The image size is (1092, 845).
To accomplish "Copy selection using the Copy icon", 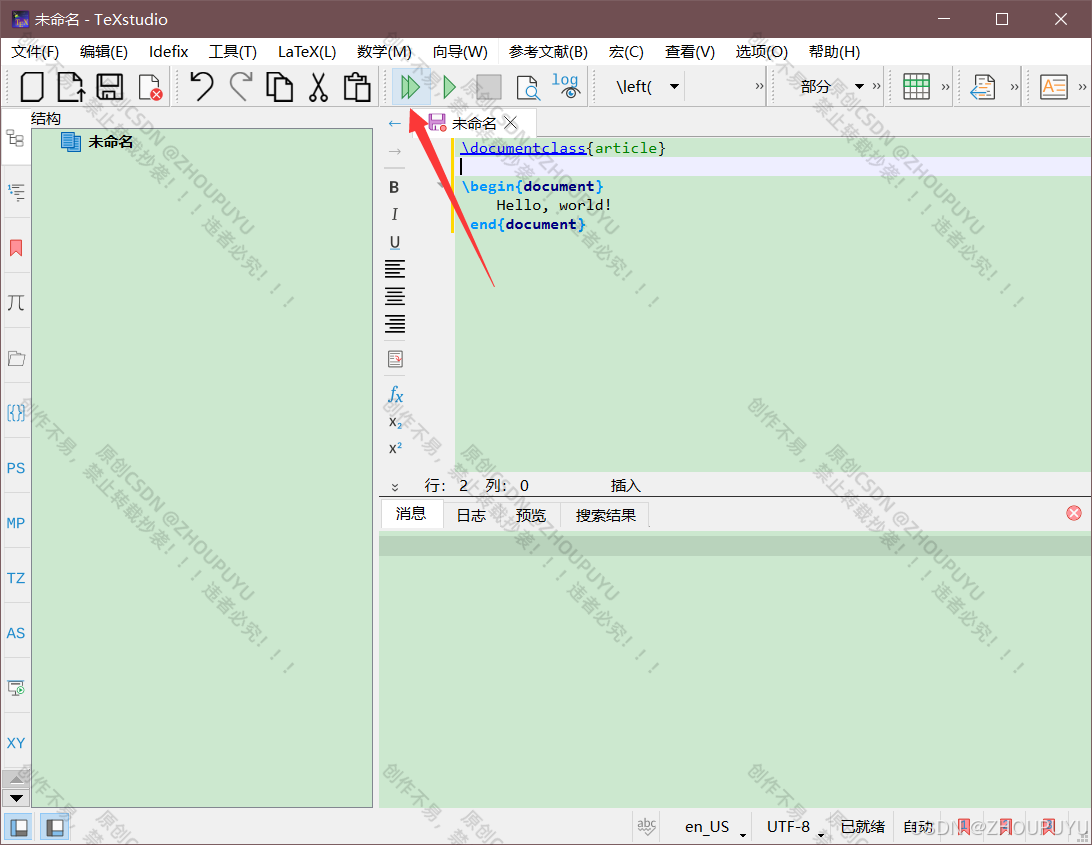I will 279,87.
